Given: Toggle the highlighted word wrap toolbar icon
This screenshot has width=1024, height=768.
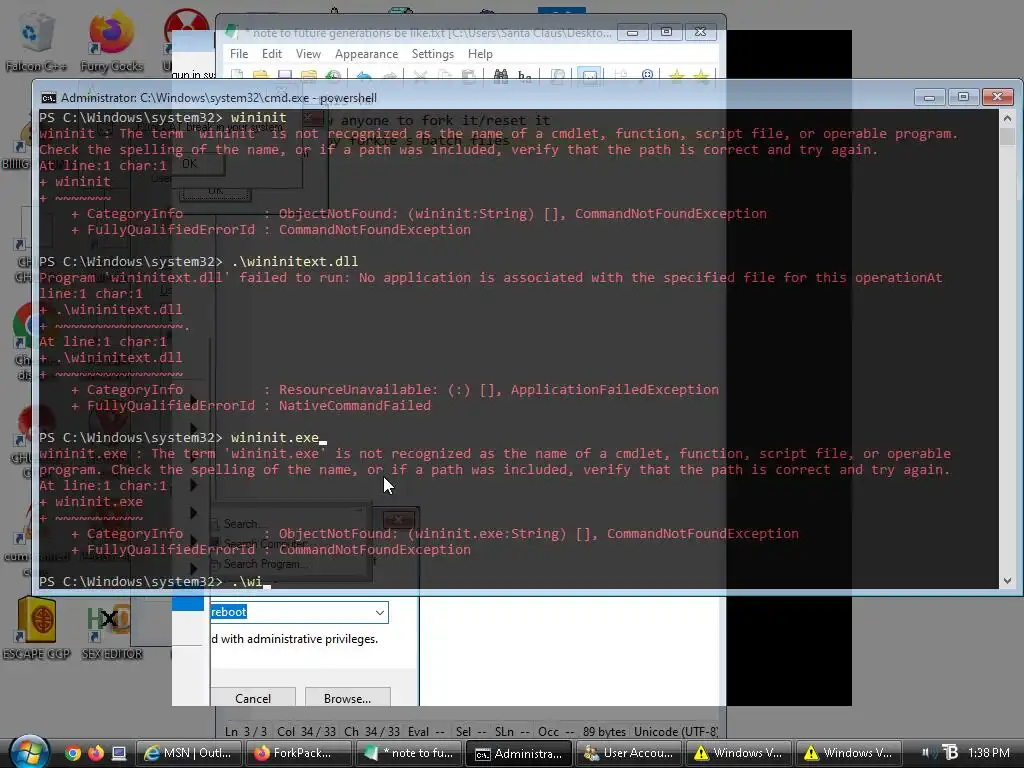Looking at the screenshot, I should (589, 76).
